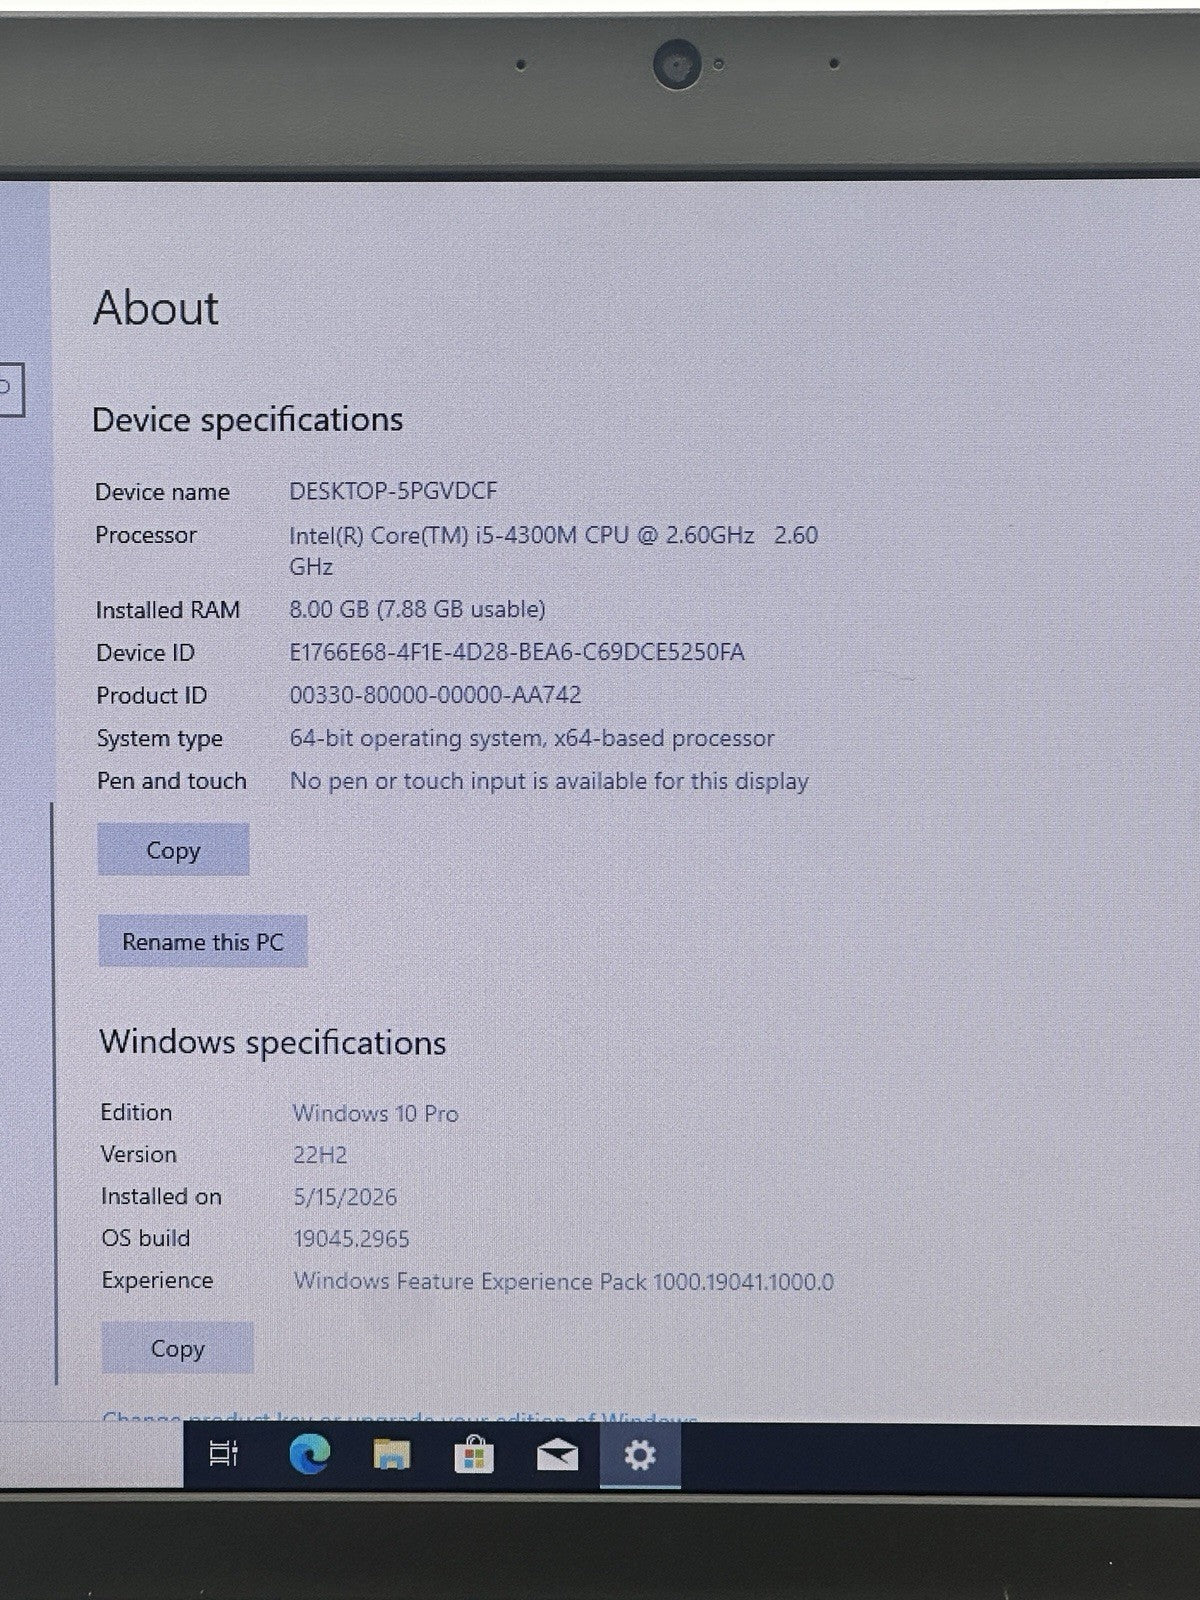Viewport: 1200px width, 1600px height.
Task: Click the Edition value Windows 10 Pro
Action: click(376, 1113)
